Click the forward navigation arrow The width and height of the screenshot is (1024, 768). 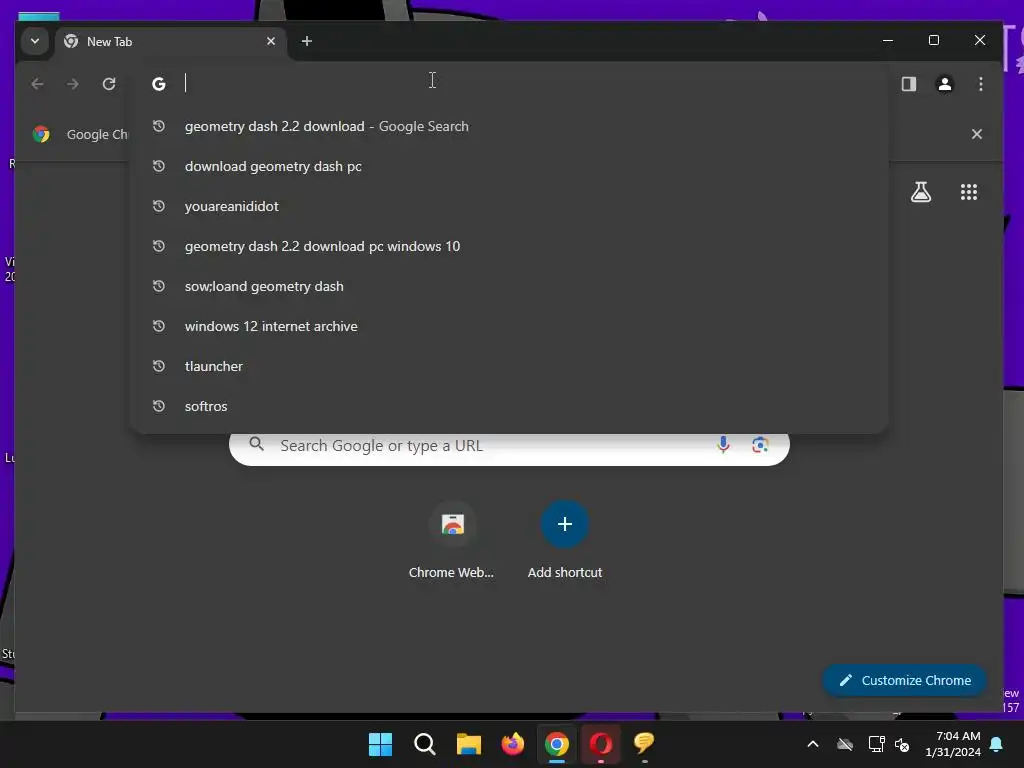coord(73,84)
